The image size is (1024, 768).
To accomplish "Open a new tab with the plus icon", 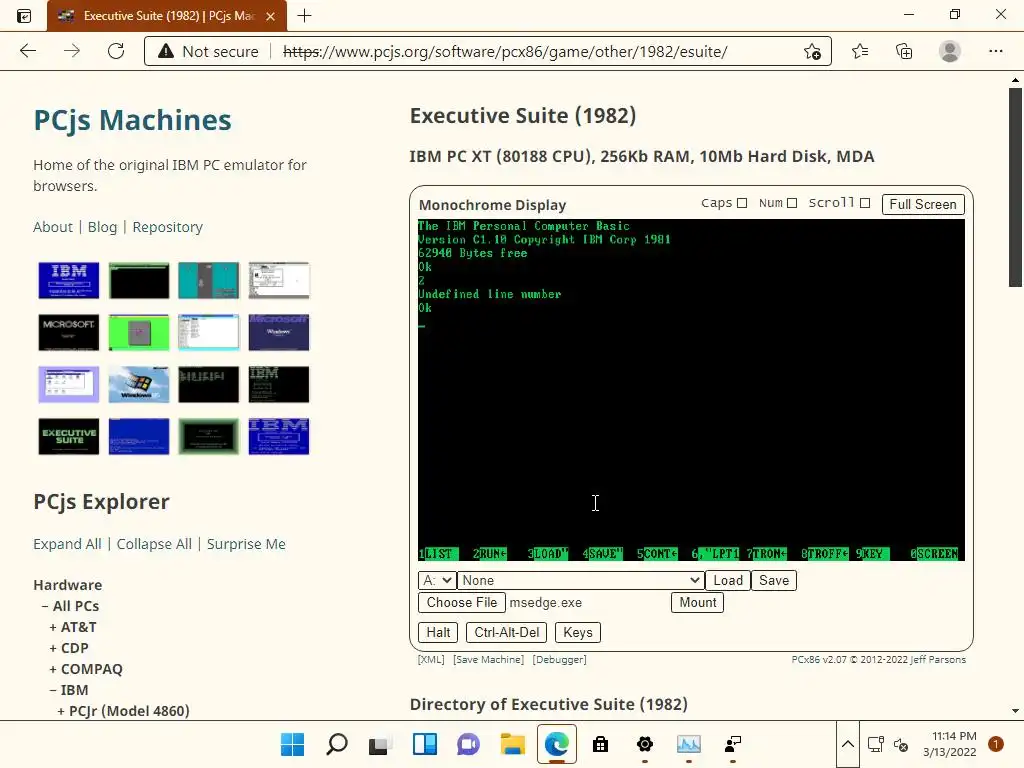I will click(x=304, y=16).
